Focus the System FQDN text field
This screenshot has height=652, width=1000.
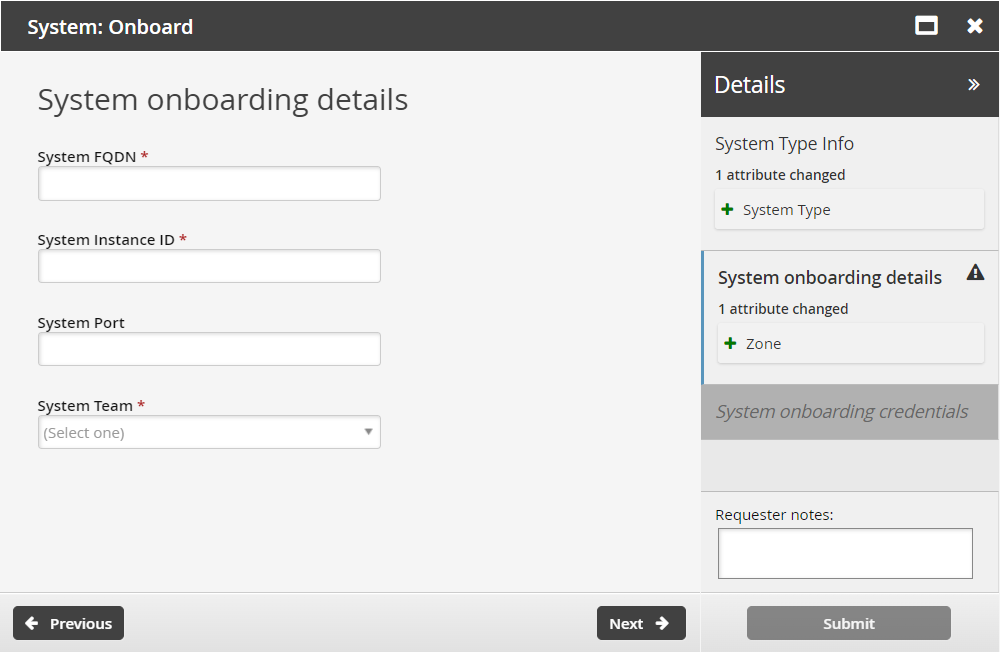coord(209,184)
